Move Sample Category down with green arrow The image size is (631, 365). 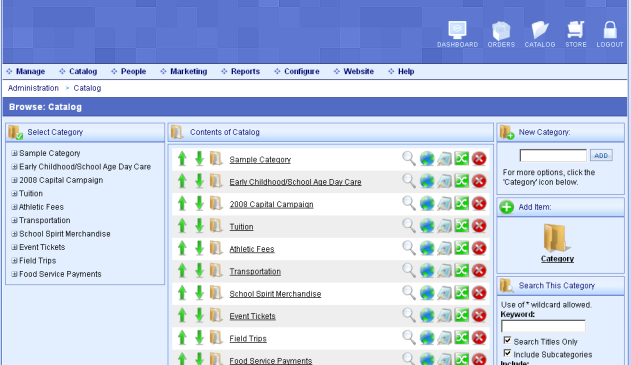199,159
